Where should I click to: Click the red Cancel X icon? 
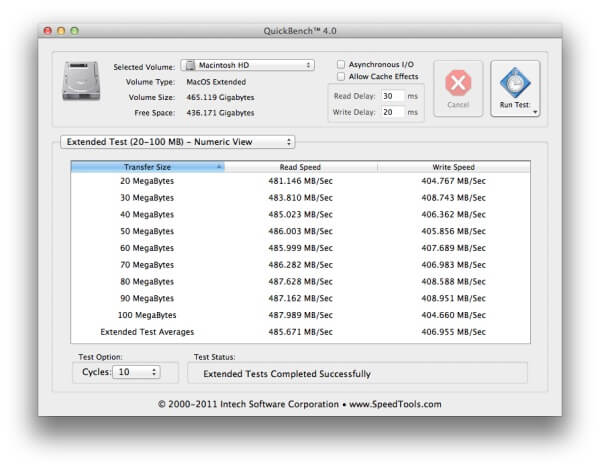458,83
